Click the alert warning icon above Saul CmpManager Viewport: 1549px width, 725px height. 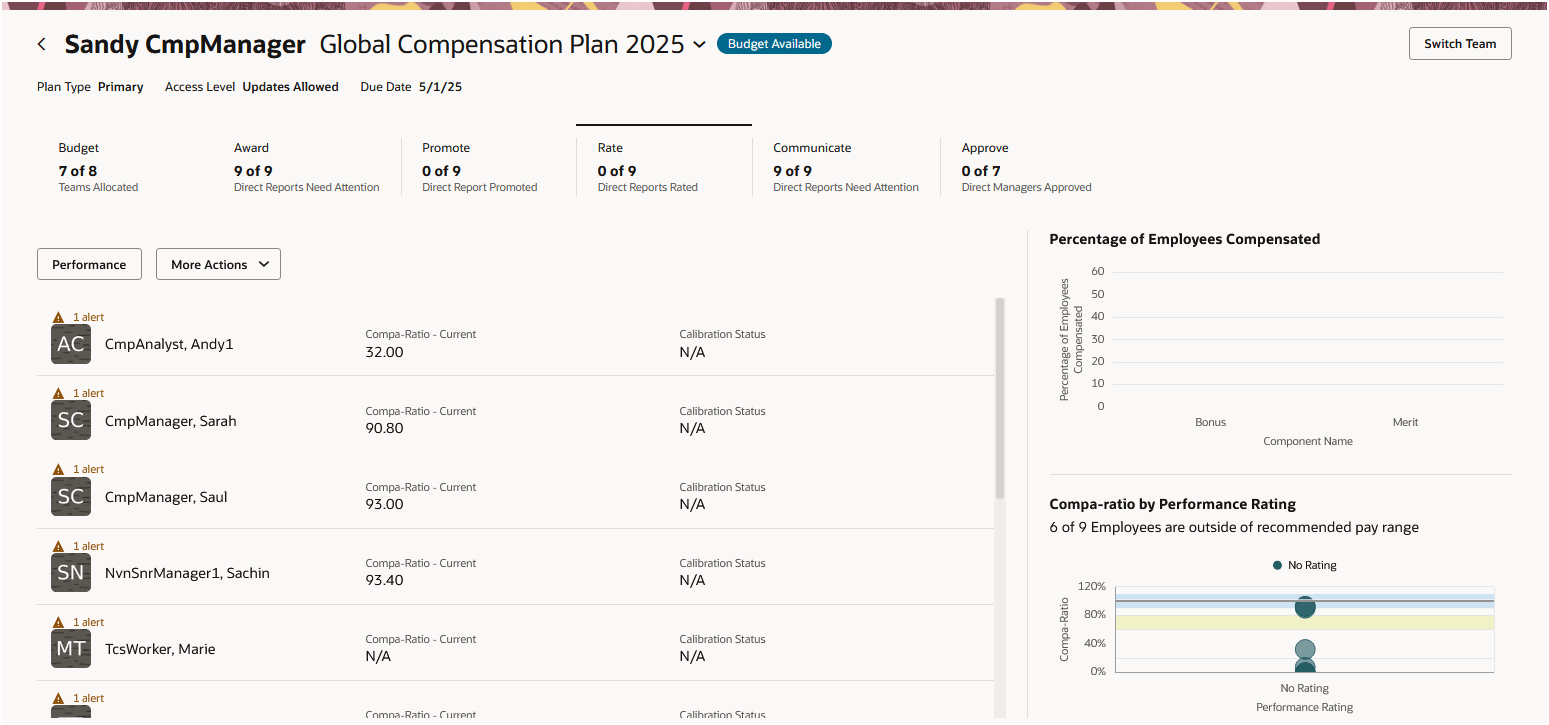pos(58,469)
